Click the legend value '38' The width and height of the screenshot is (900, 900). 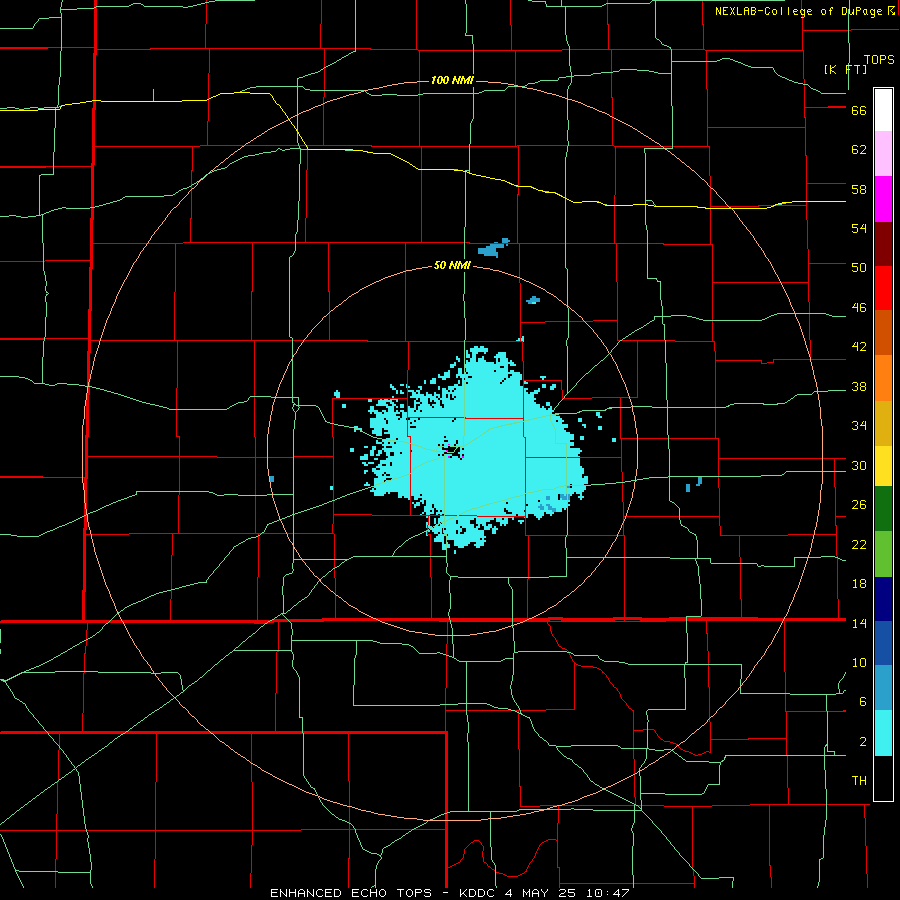[x=859, y=386]
